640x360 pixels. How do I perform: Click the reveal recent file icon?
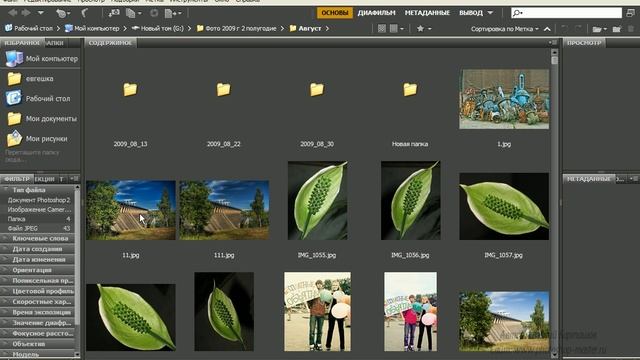click(62, 13)
